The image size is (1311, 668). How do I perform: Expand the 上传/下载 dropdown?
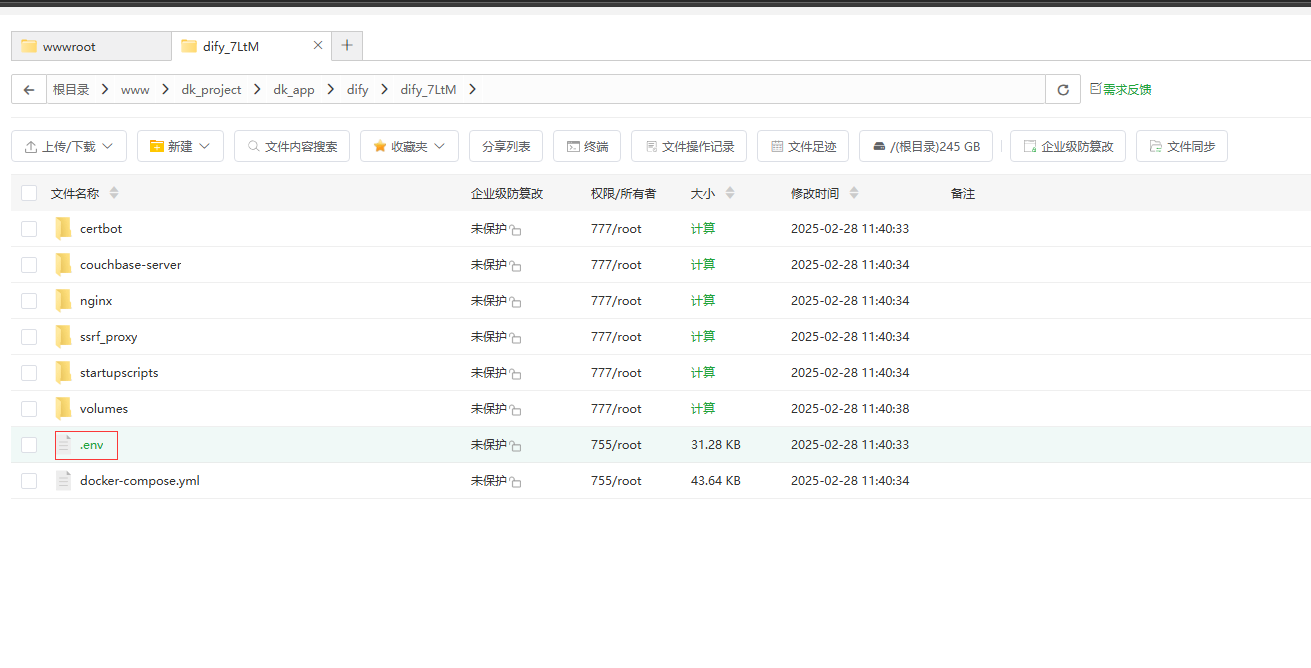click(69, 146)
